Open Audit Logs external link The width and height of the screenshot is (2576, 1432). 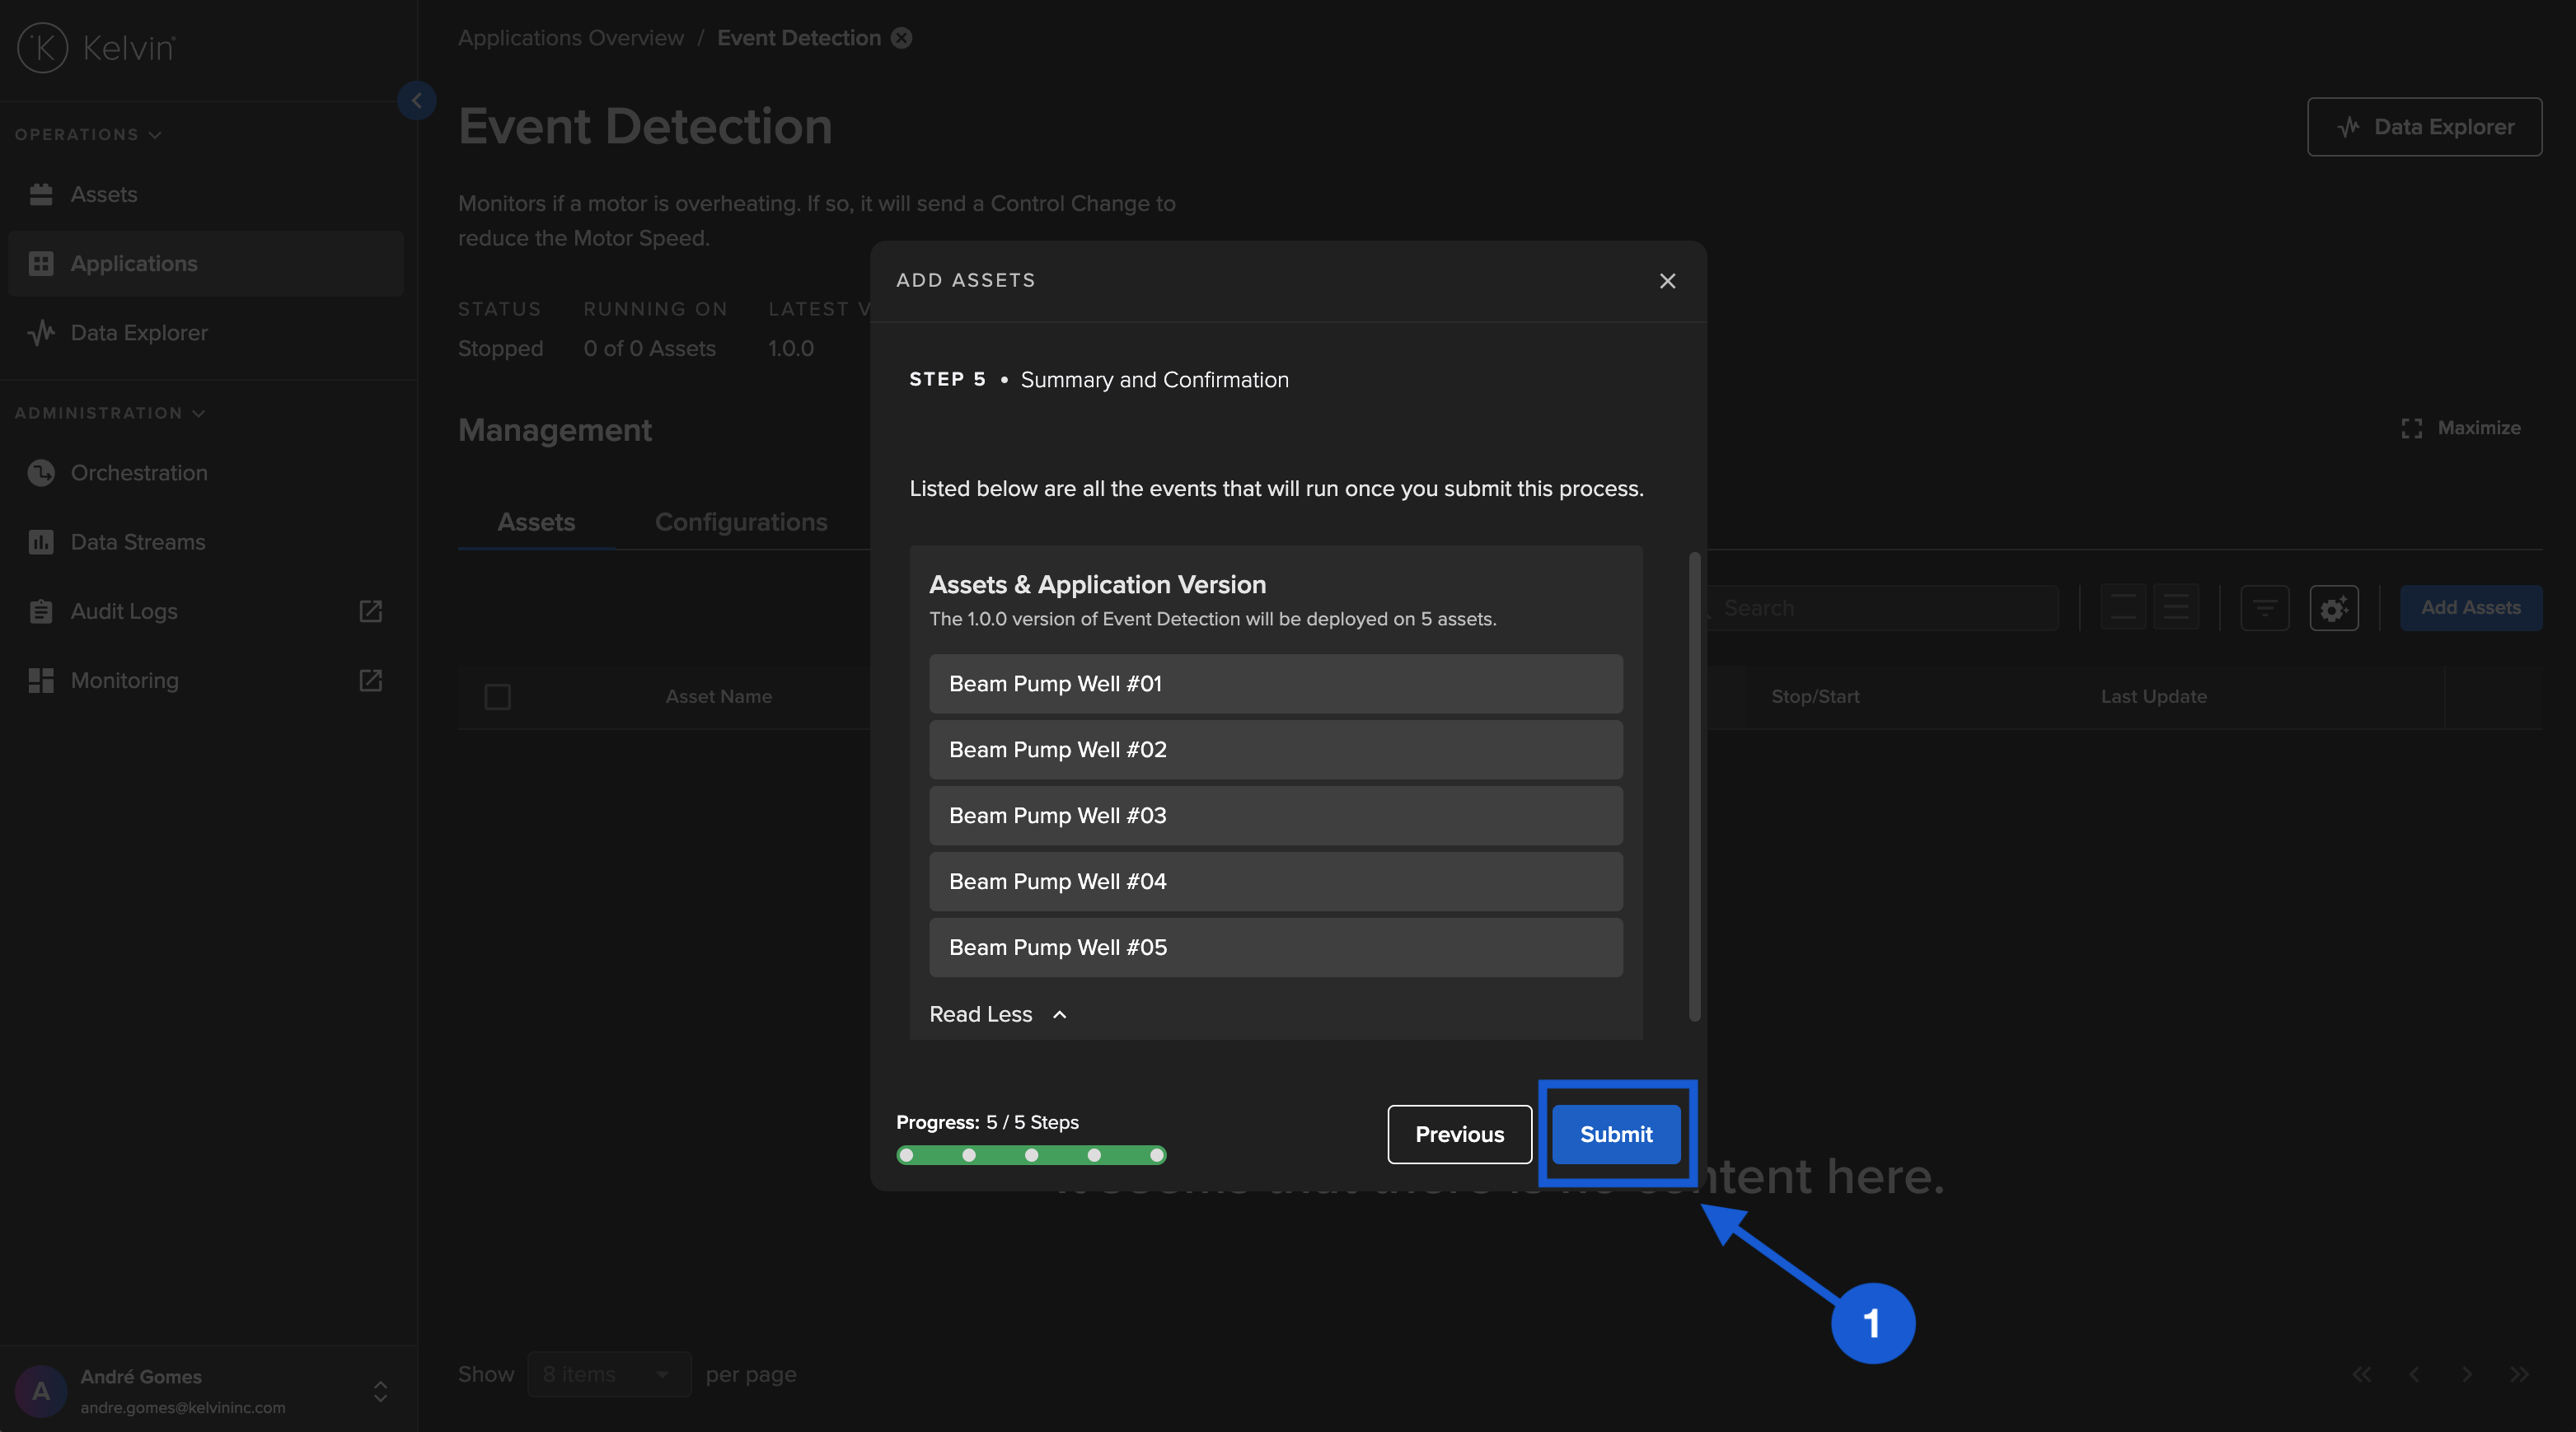[x=370, y=611]
